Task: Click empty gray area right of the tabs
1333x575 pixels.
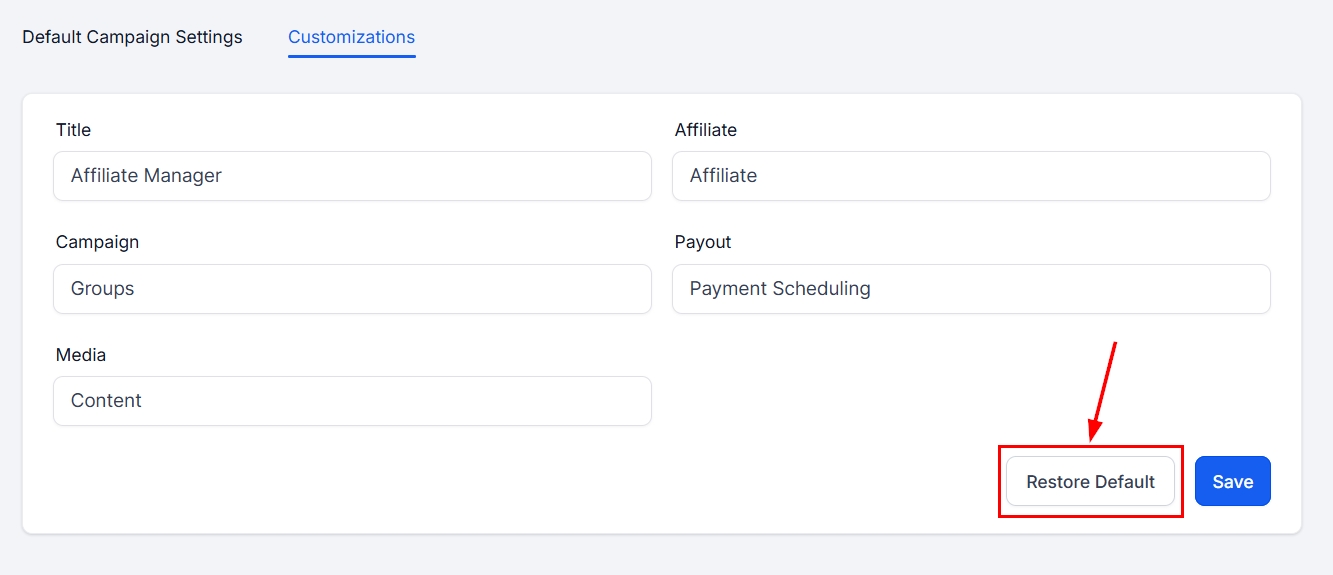Action: point(850,37)
